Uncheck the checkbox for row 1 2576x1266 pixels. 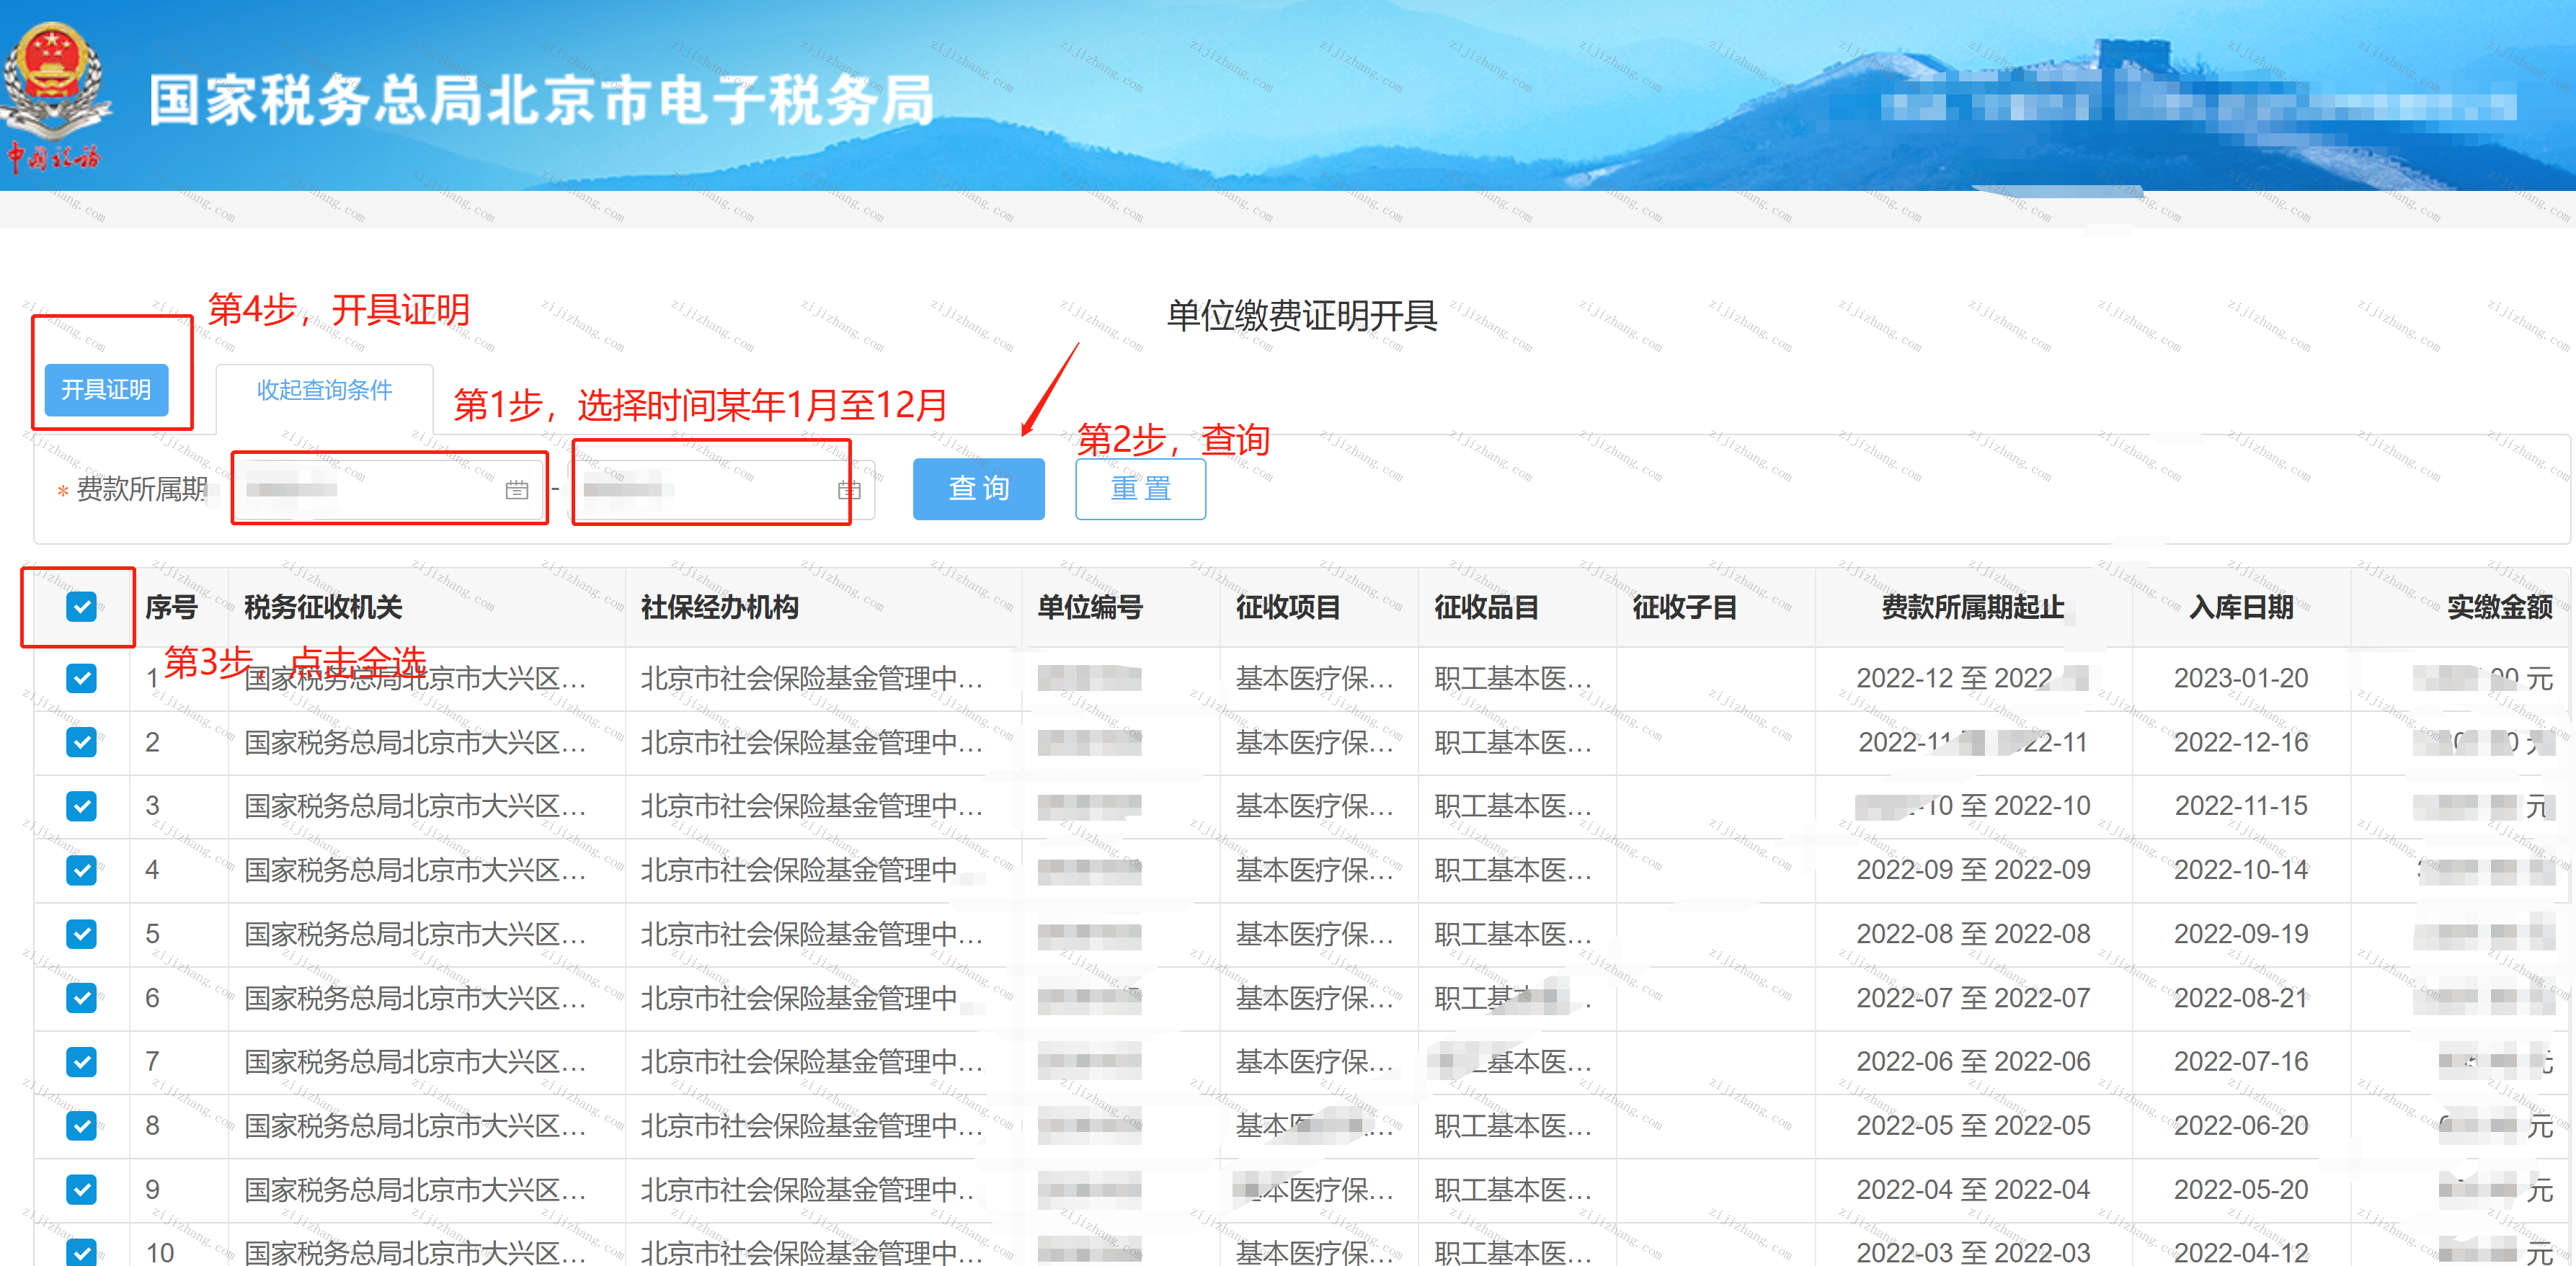(x=81, y=678)
